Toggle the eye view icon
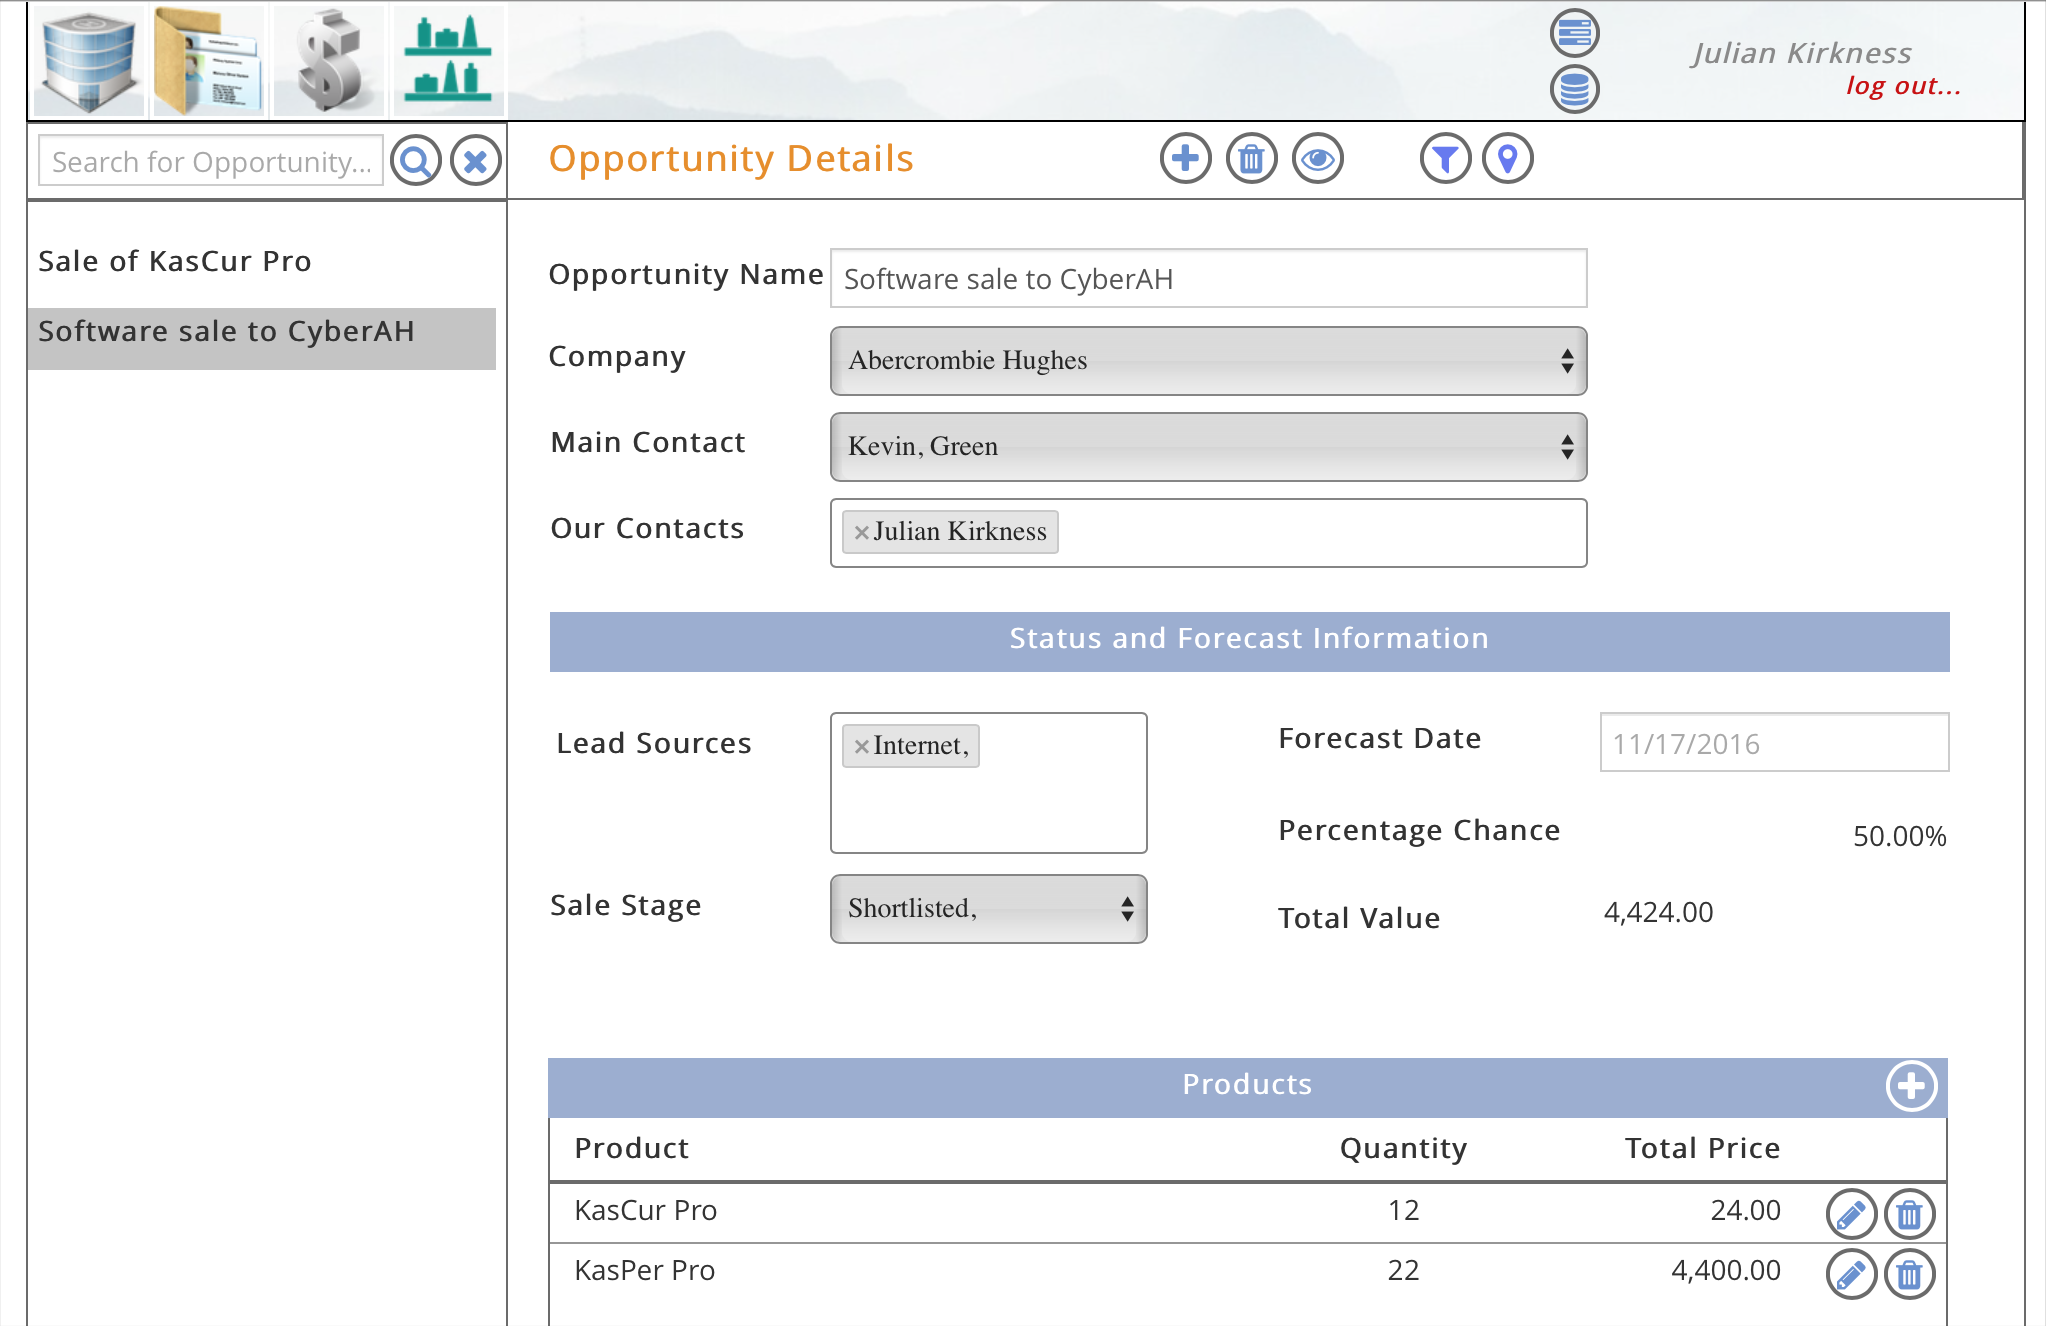 [1317, 159]
